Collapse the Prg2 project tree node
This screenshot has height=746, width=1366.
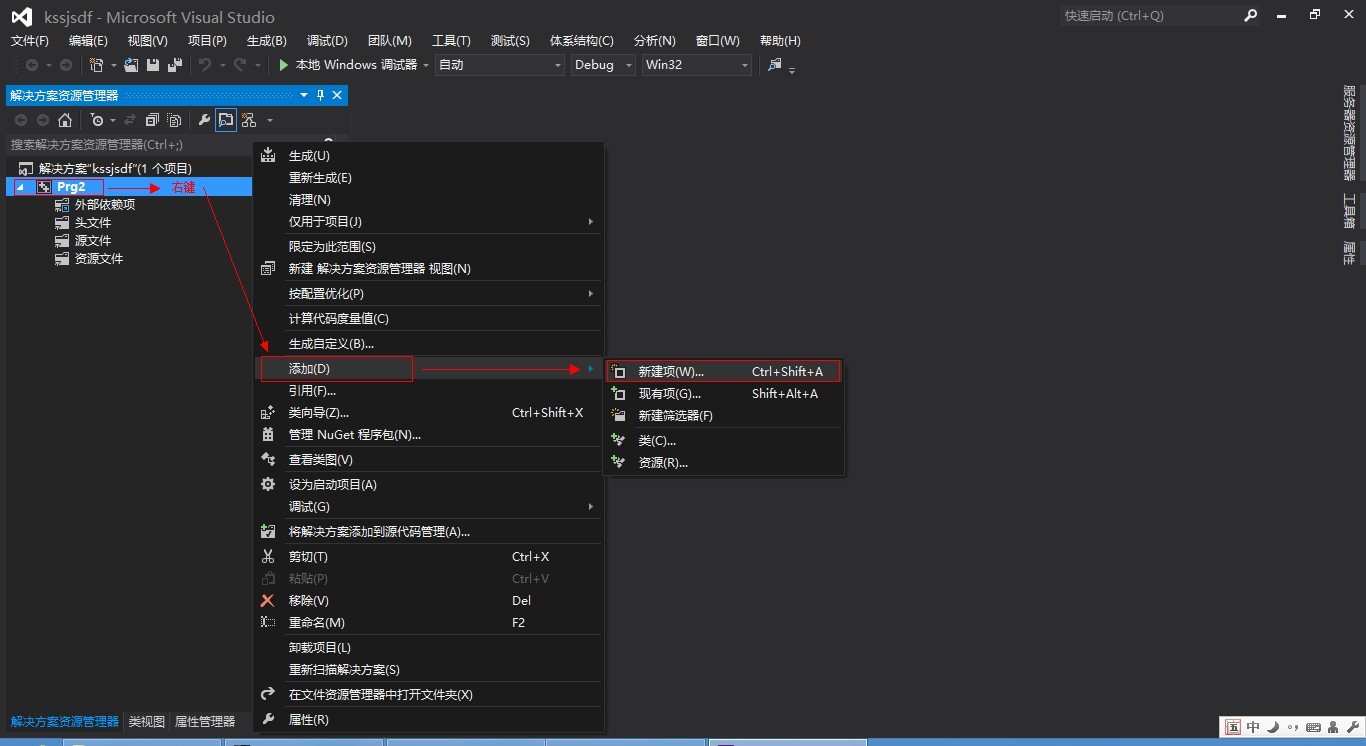pos(20,188)
